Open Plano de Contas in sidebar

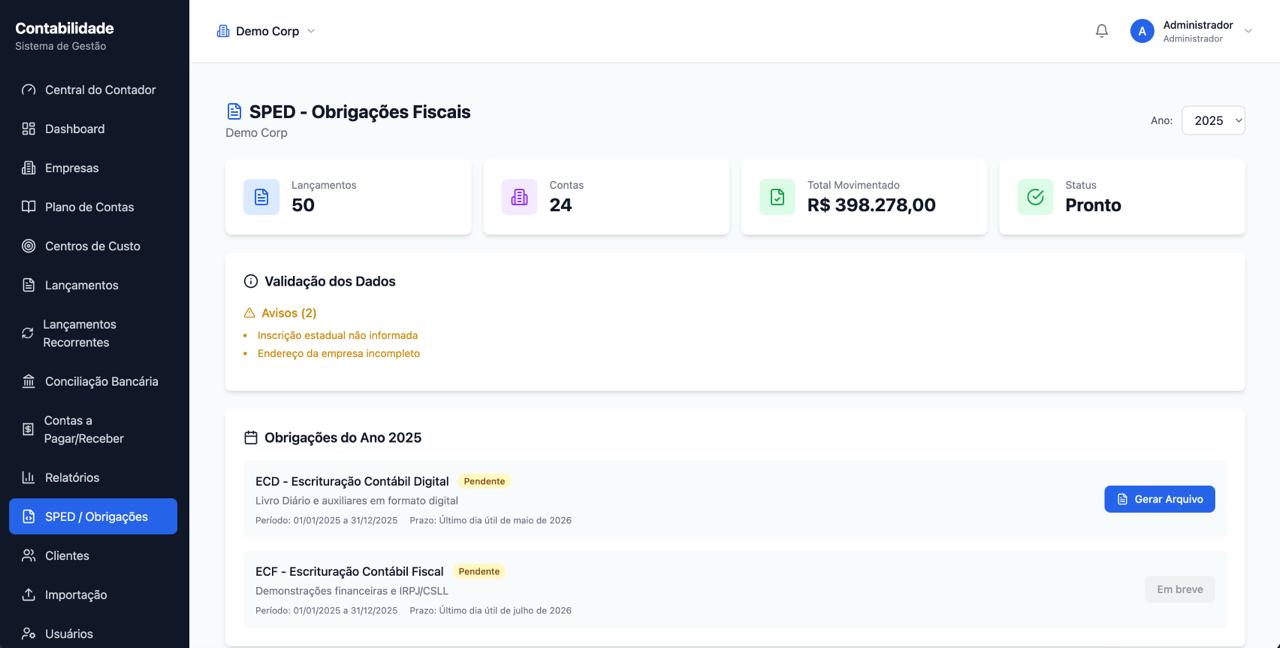click(89, 207)
